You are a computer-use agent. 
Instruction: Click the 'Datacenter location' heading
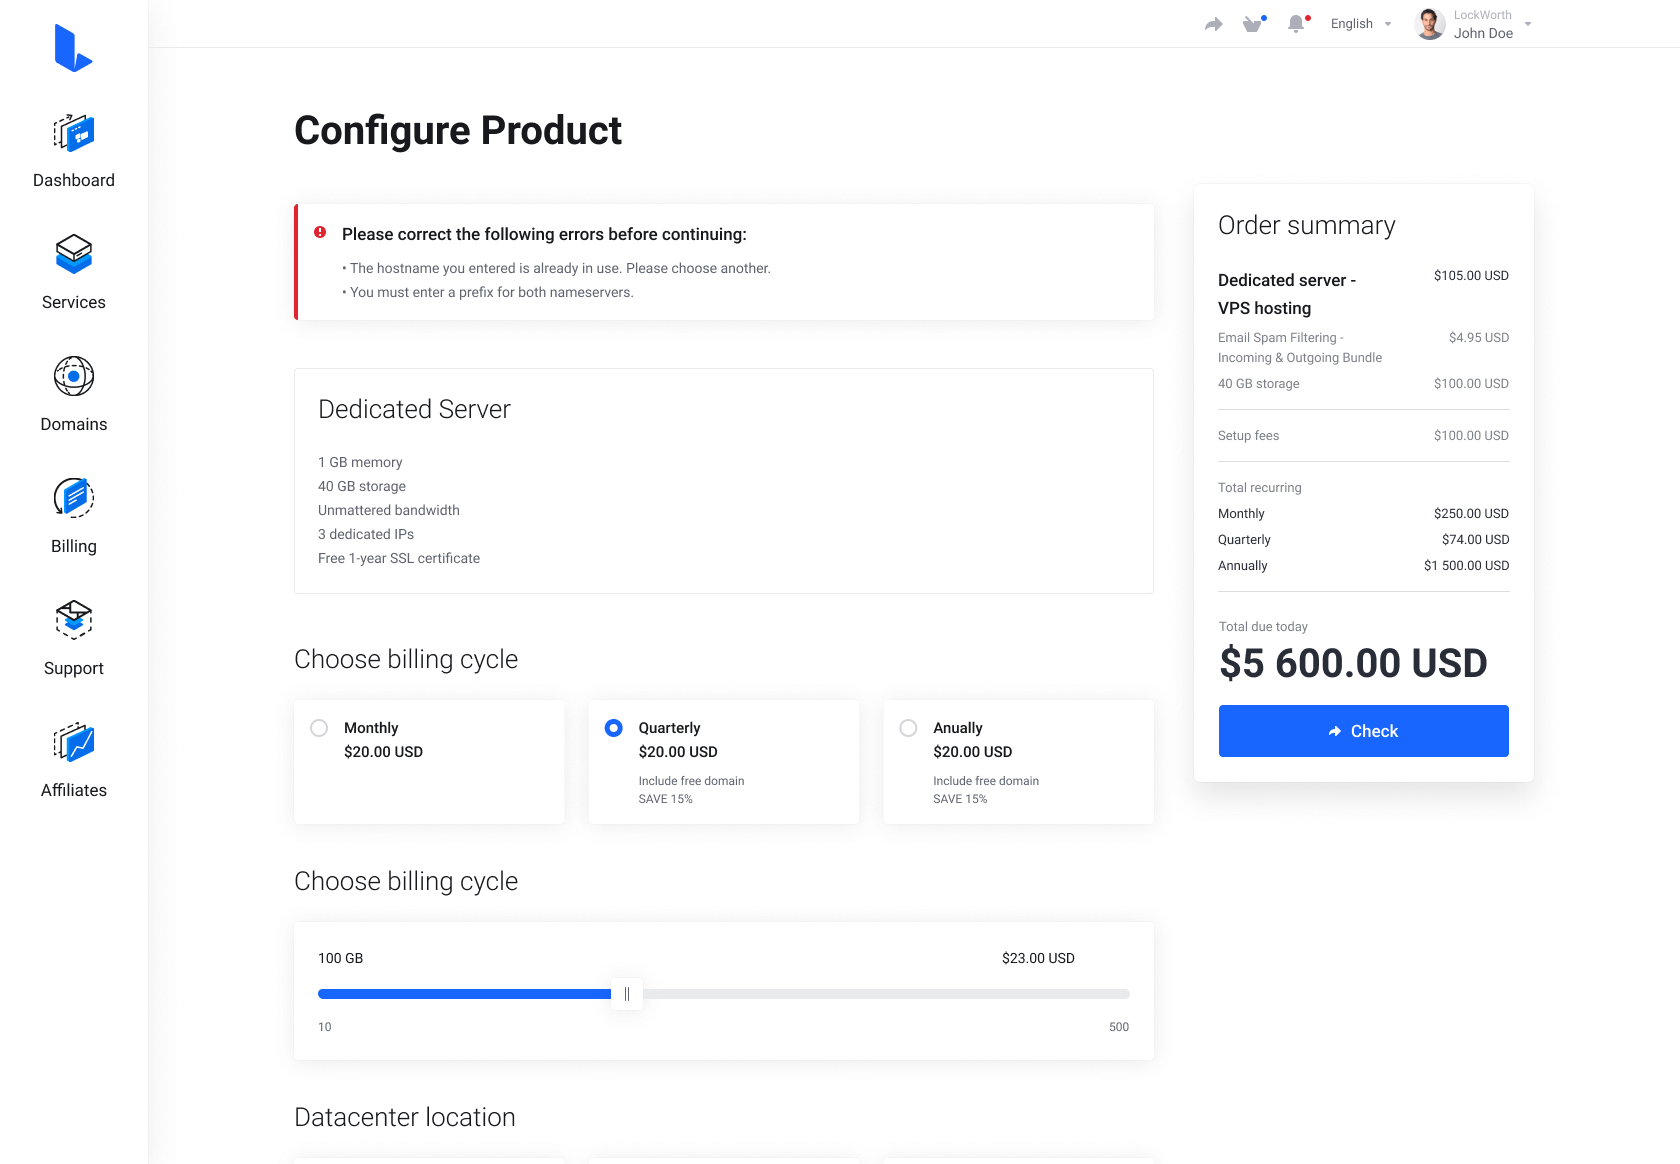point(405,1117)
